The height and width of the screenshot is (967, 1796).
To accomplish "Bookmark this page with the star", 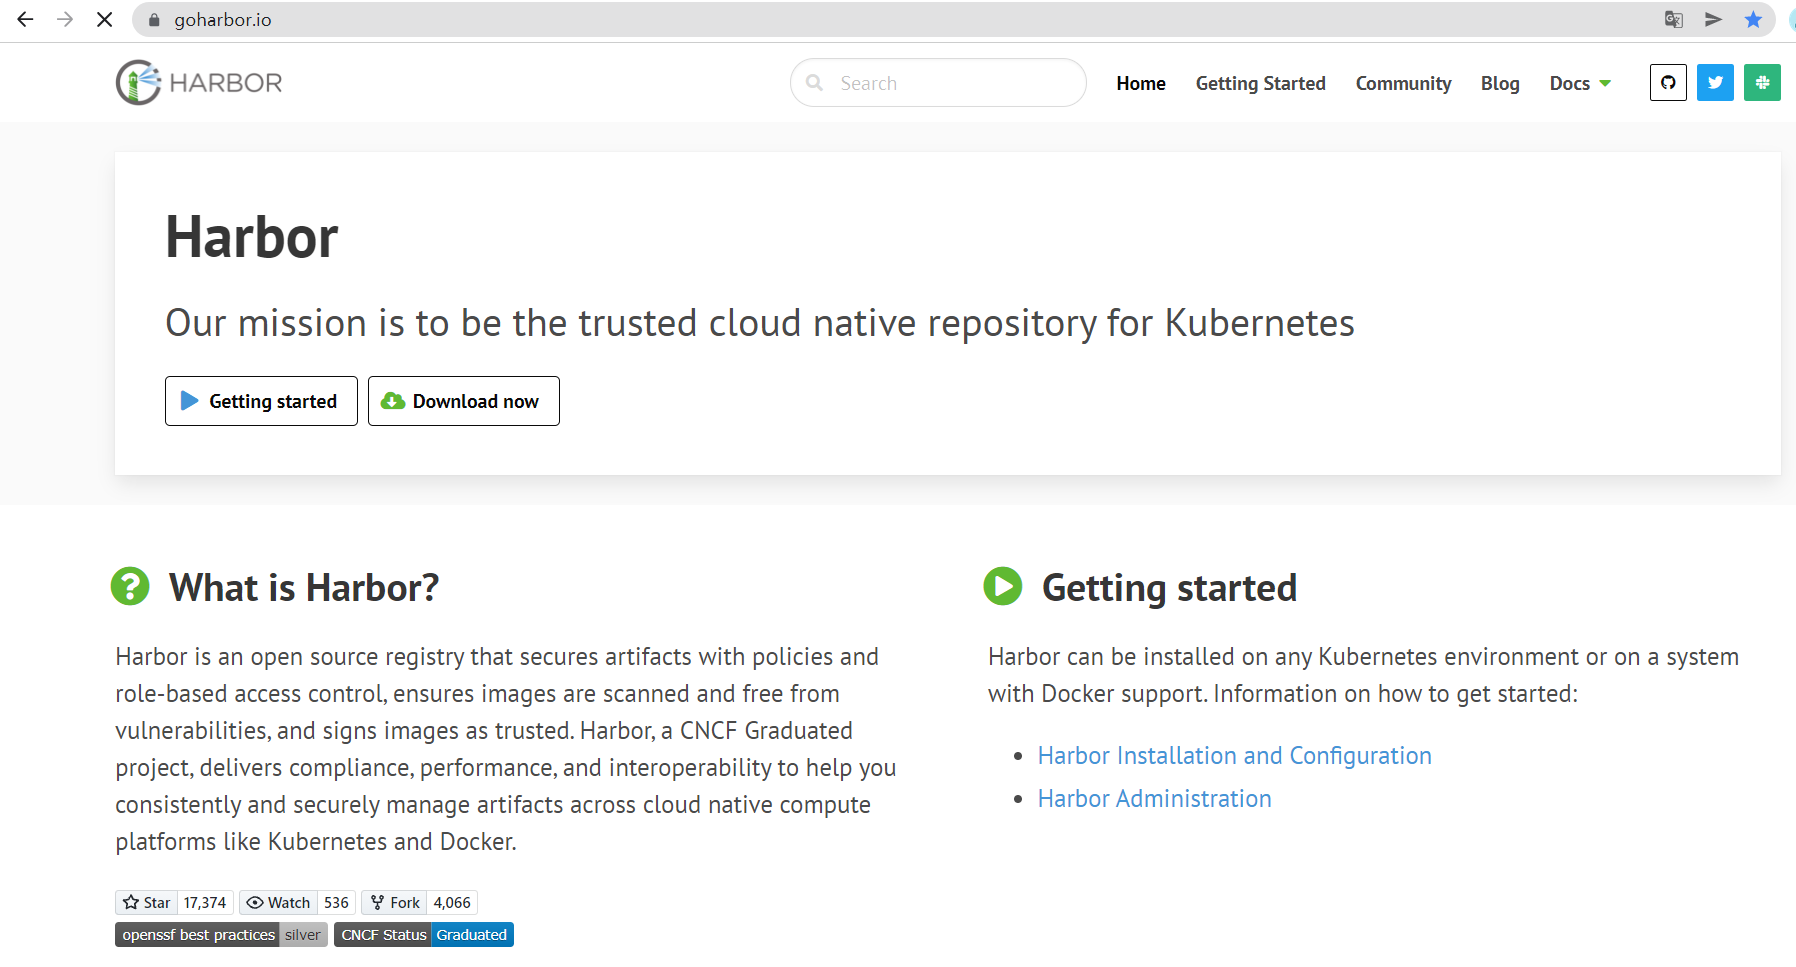I will (1753, 19).
